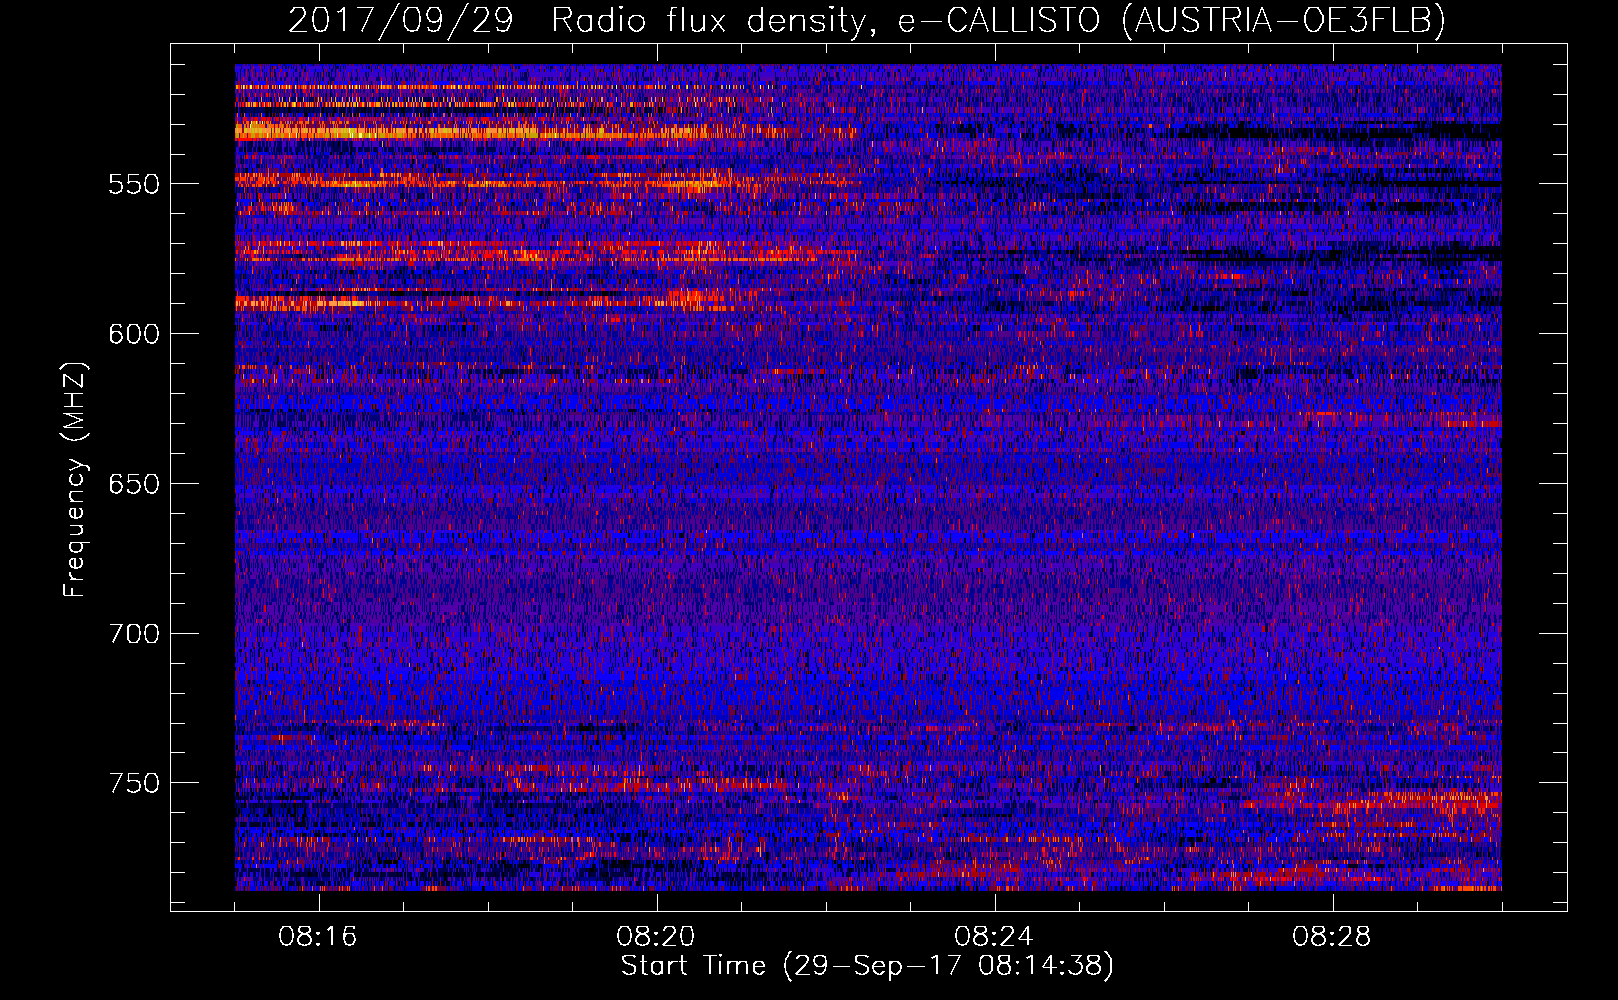This screenshot has width=1618, height=1000.
Task: Click the 08:16 time tick label
Action: point(318,937)
